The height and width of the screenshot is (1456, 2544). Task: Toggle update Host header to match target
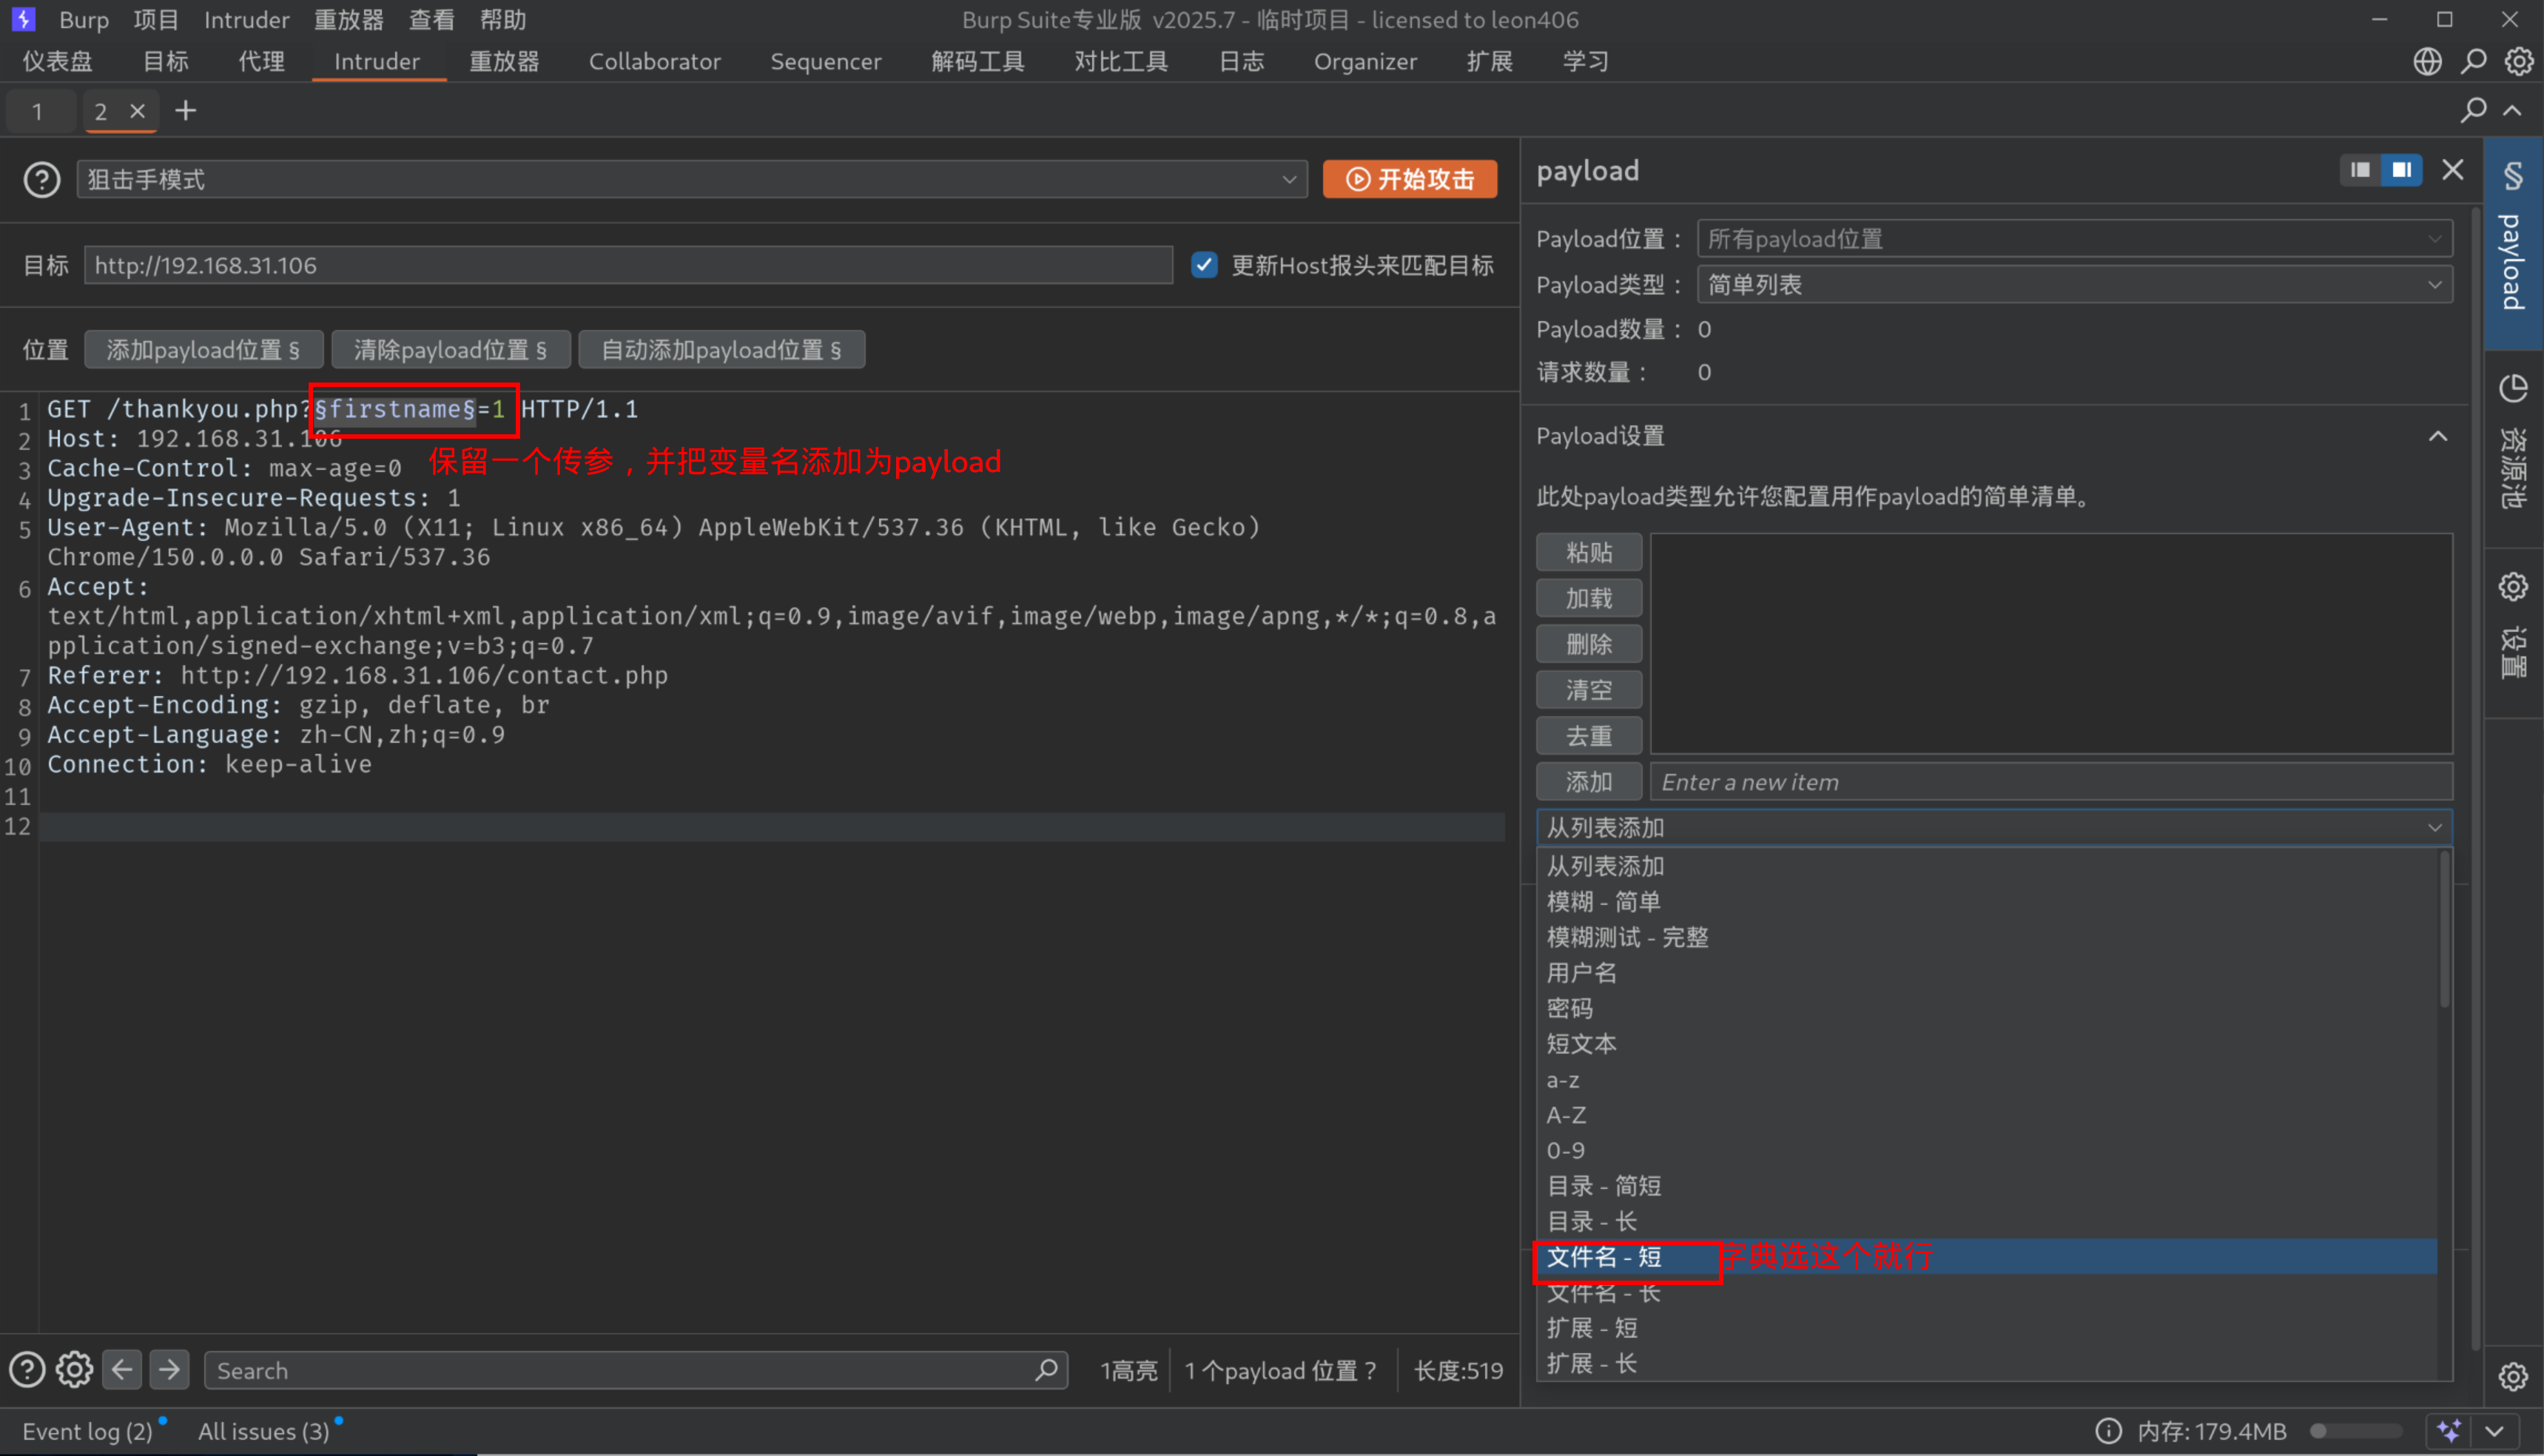point(1204,265)
